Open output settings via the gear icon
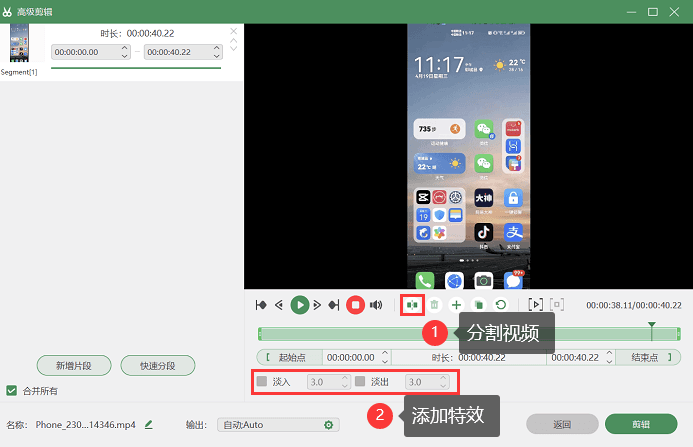Image resolution: width=693 pixels, height=447 pixels. (x=328, y=425)
